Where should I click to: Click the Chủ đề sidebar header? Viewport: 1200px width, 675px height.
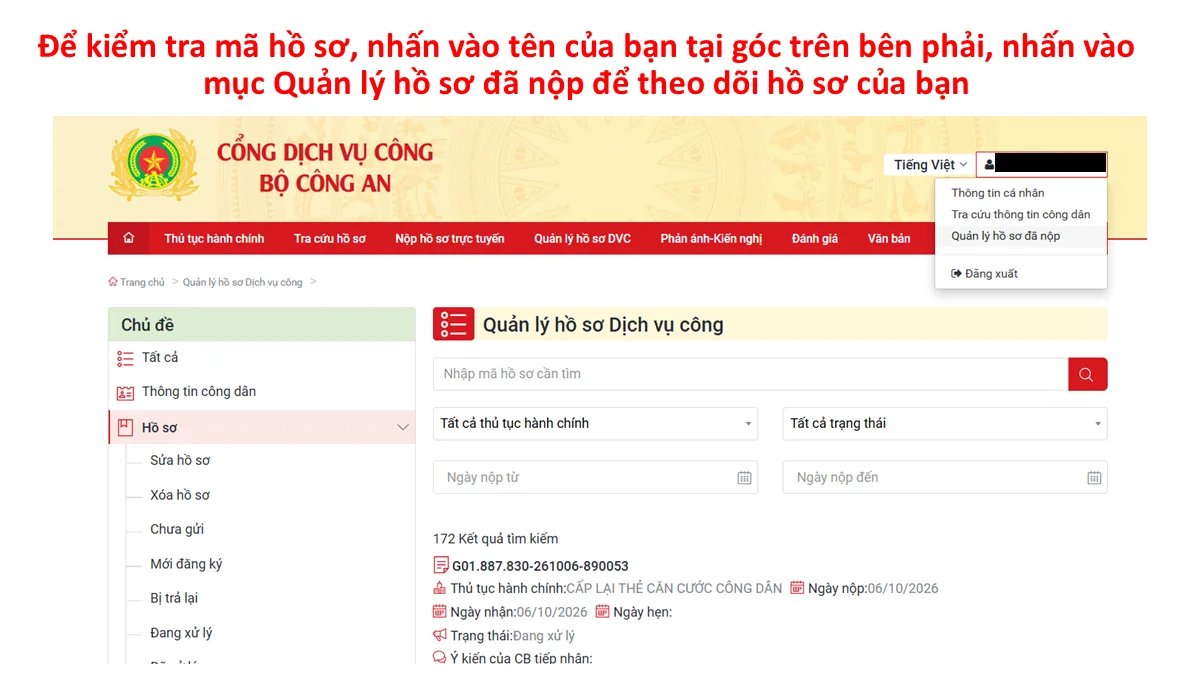(x=261, y=324)
